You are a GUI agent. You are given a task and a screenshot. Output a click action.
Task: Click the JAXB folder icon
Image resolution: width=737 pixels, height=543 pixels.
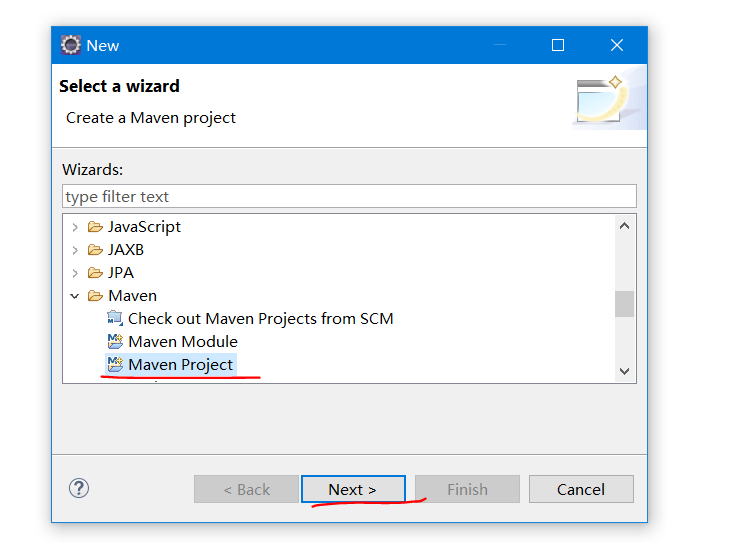95,250
